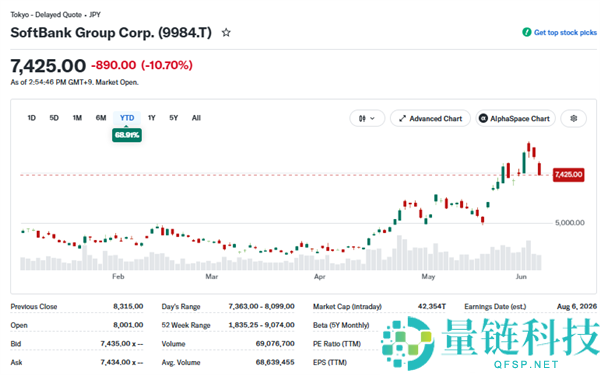Open chart settings gear icon
The image size is (600, 375).
(x=573, y=119)
